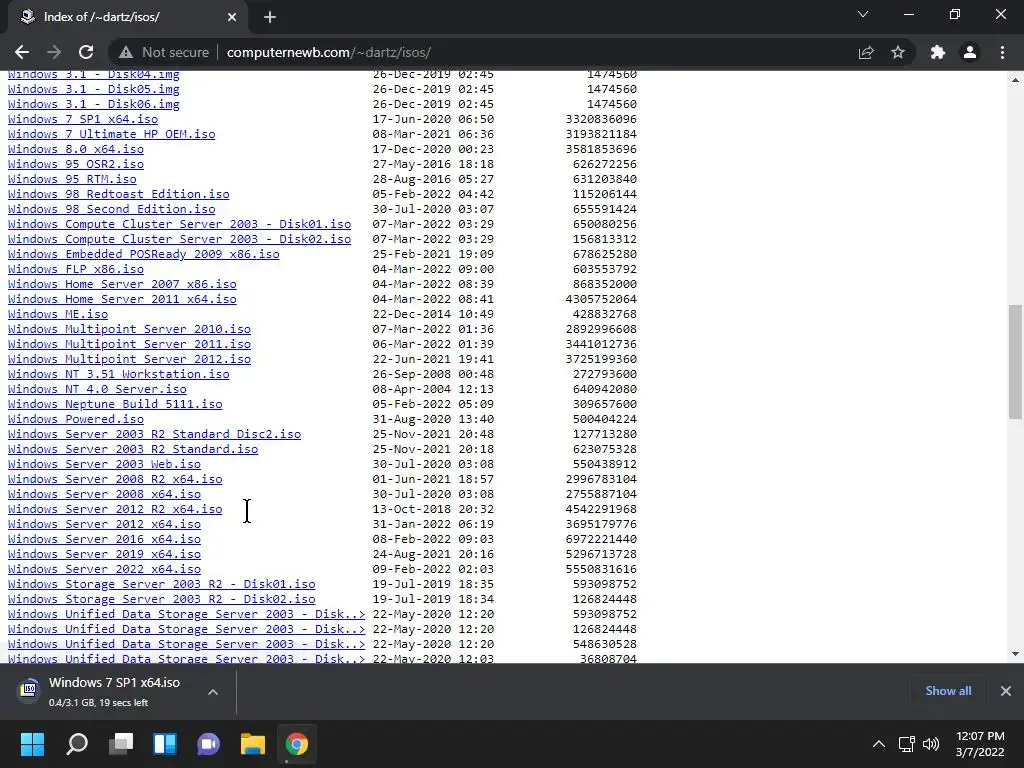
Task: Open the tab search dropdown arrow
Action: 863,14
